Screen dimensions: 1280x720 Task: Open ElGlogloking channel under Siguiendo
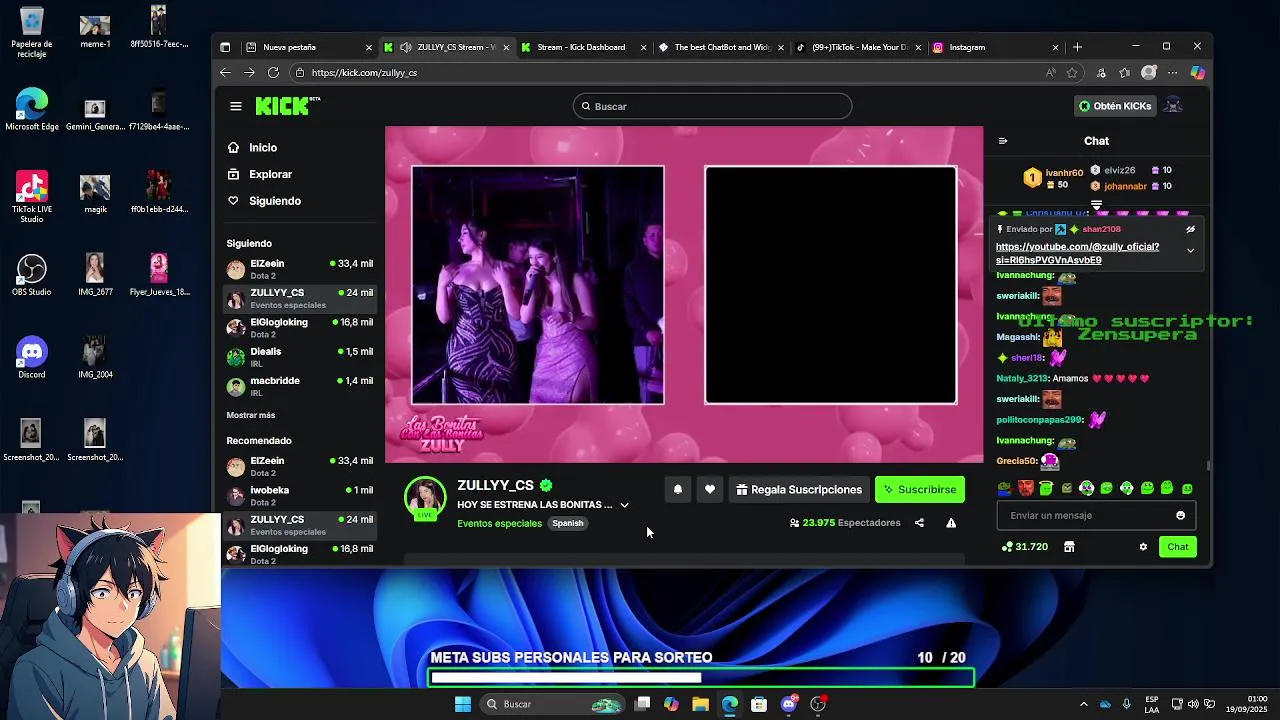(x=300, y=328)
